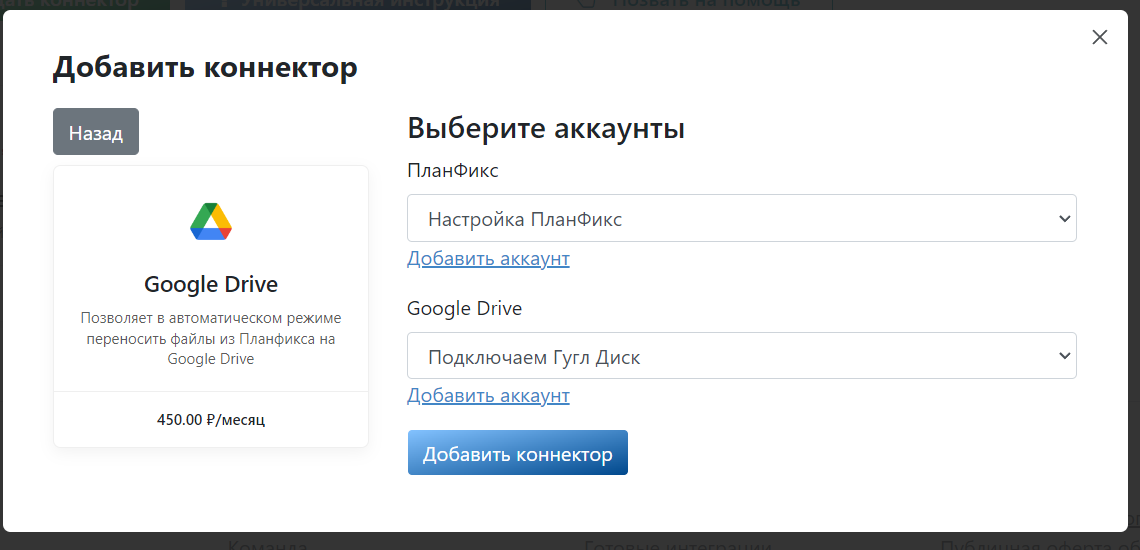The height and width of the screenshot is (550, 1140).
Task: Click the Google Drive field label
Action: click(465, 308)
